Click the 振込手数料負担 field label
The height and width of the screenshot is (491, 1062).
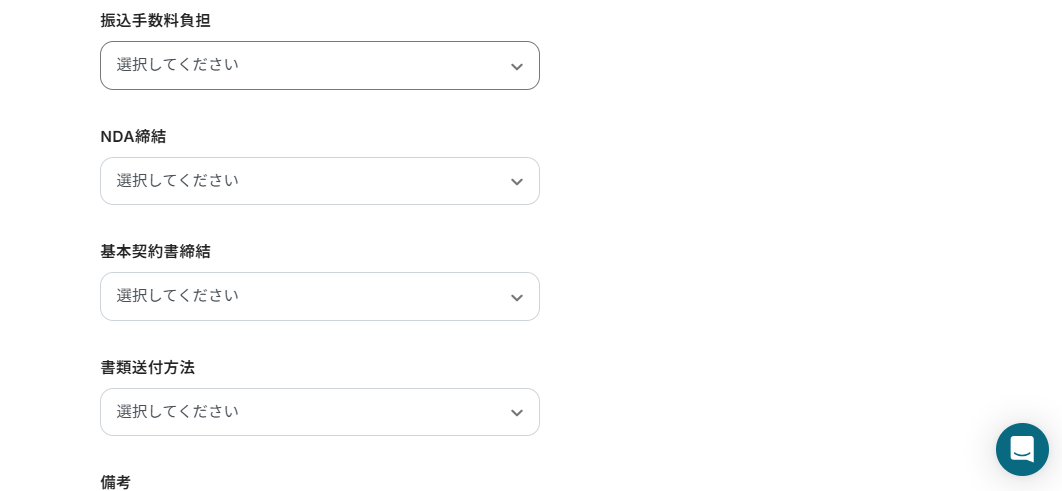coord(155,20)
